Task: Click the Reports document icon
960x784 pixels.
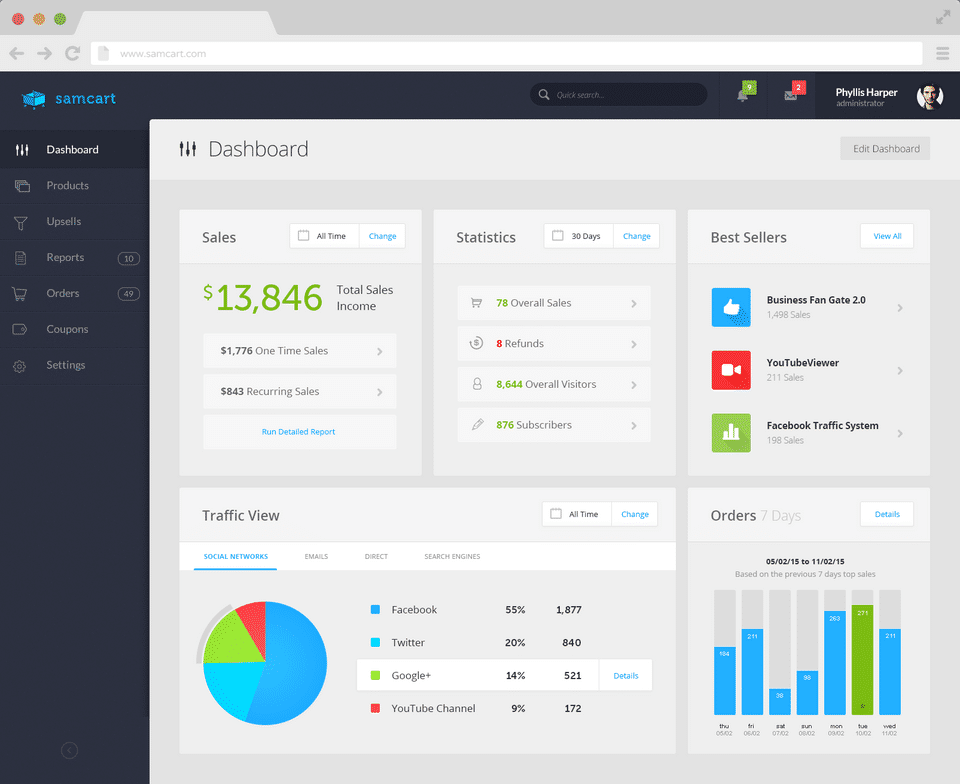Action: pyautogui.click(x=21, y=258)
